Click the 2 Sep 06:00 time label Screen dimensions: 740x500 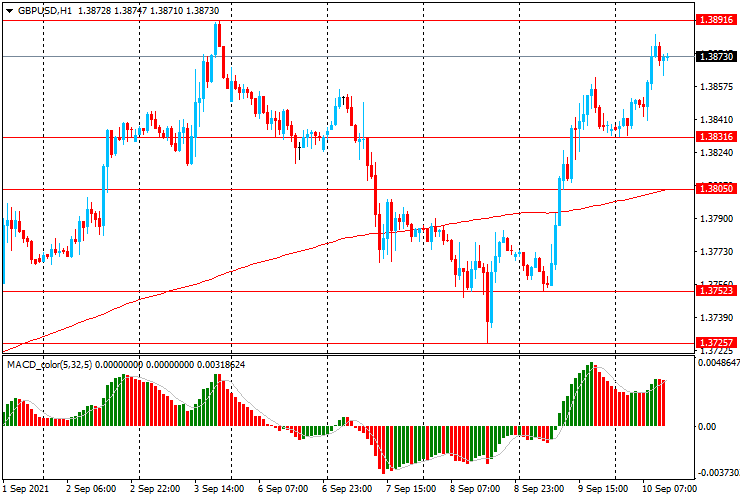tap(91, 488)
